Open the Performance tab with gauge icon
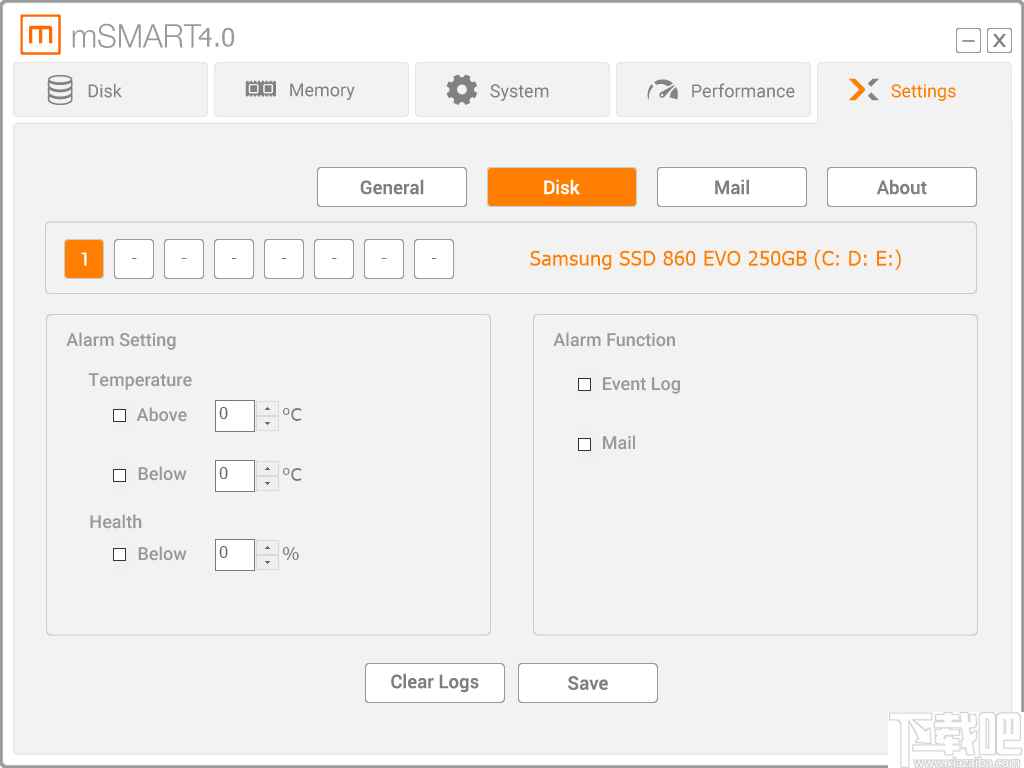This screenshot has width=1024, height=768. click(713, 90)
